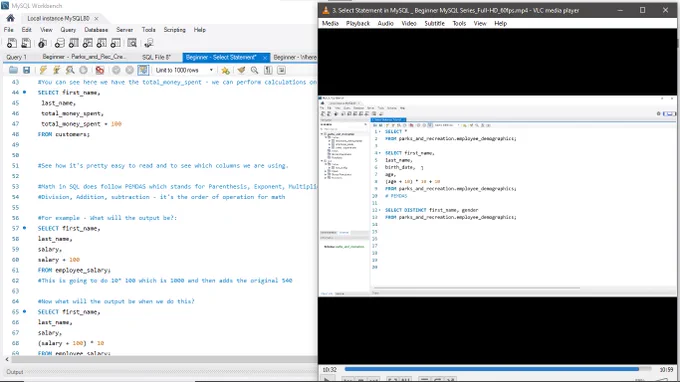Viewport: 680px width, 382px height.
Task: Click the line 48 text 'FROM customers;'
Action: [64, 134]
